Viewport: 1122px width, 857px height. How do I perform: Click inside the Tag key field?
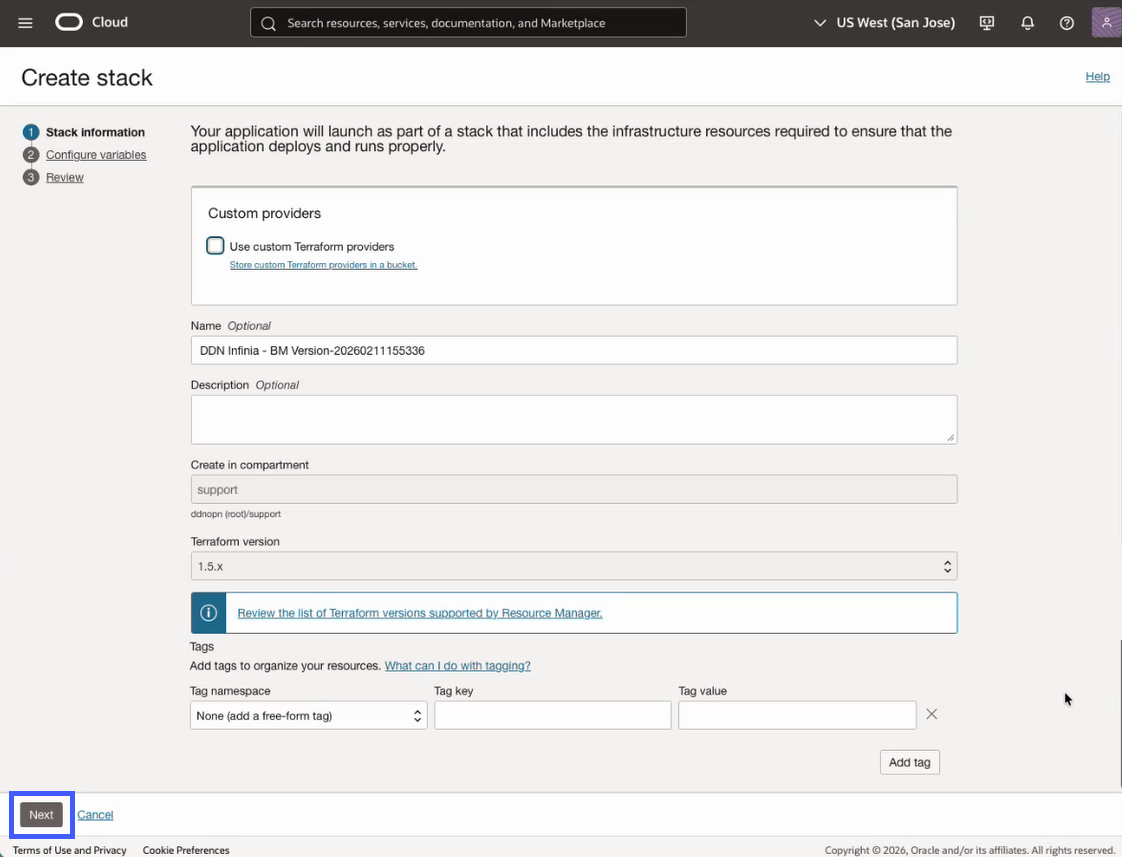tap(552, 714)
